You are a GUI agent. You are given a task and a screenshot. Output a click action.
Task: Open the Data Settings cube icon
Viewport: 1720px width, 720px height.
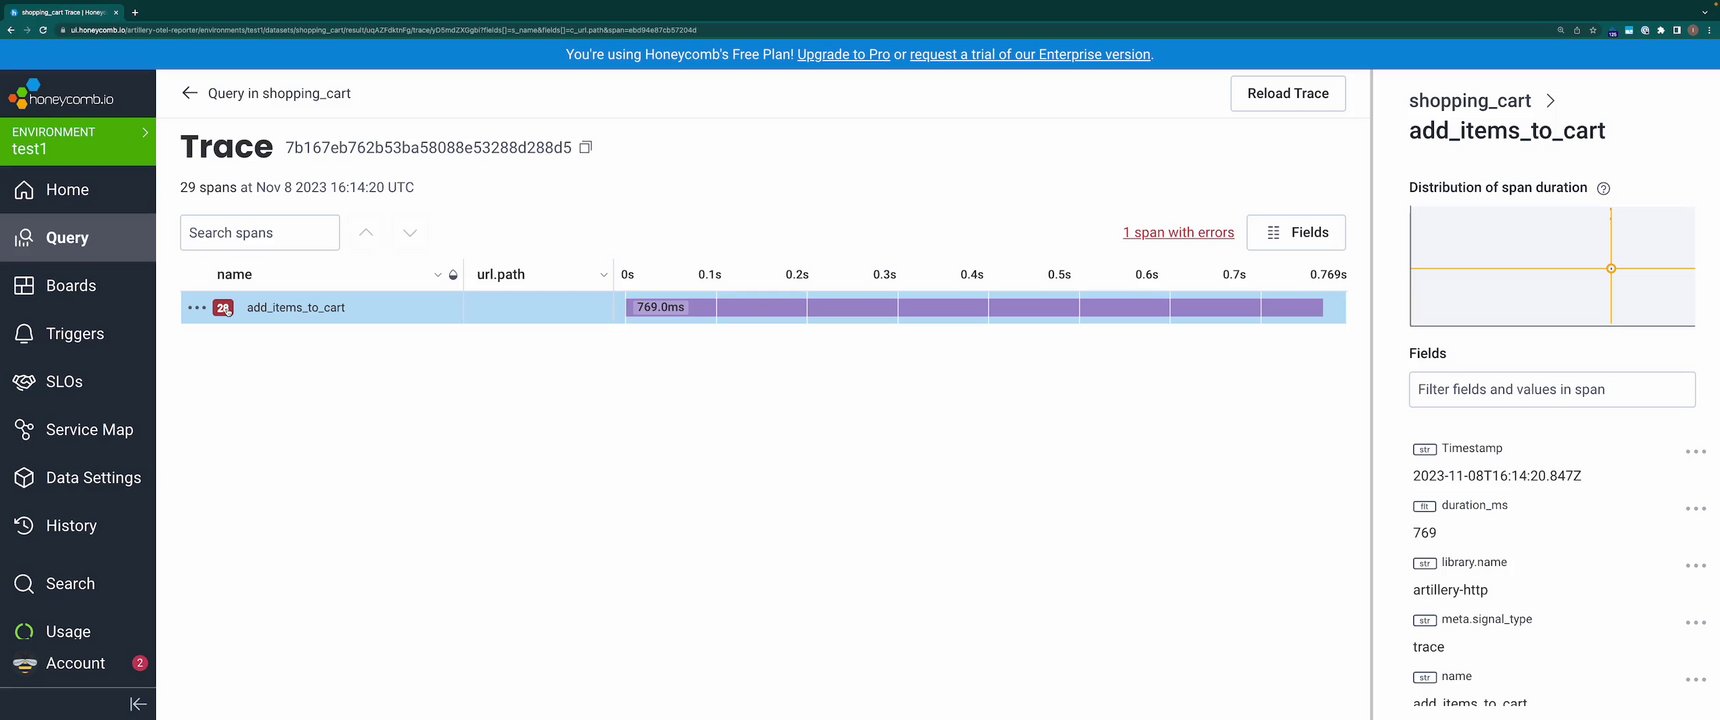point(25,478)
